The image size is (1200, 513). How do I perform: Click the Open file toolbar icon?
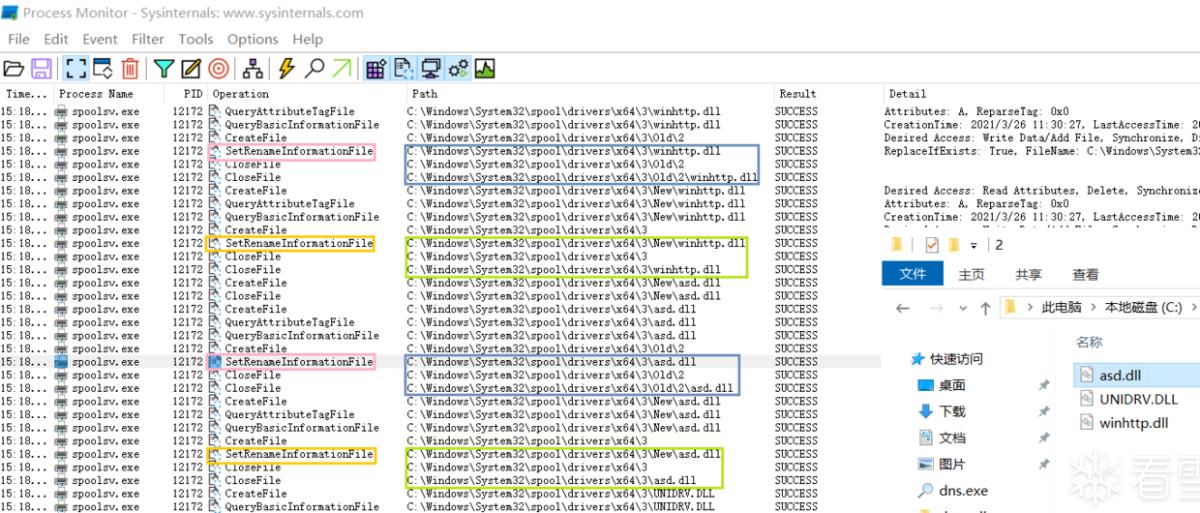click(13, 69)
